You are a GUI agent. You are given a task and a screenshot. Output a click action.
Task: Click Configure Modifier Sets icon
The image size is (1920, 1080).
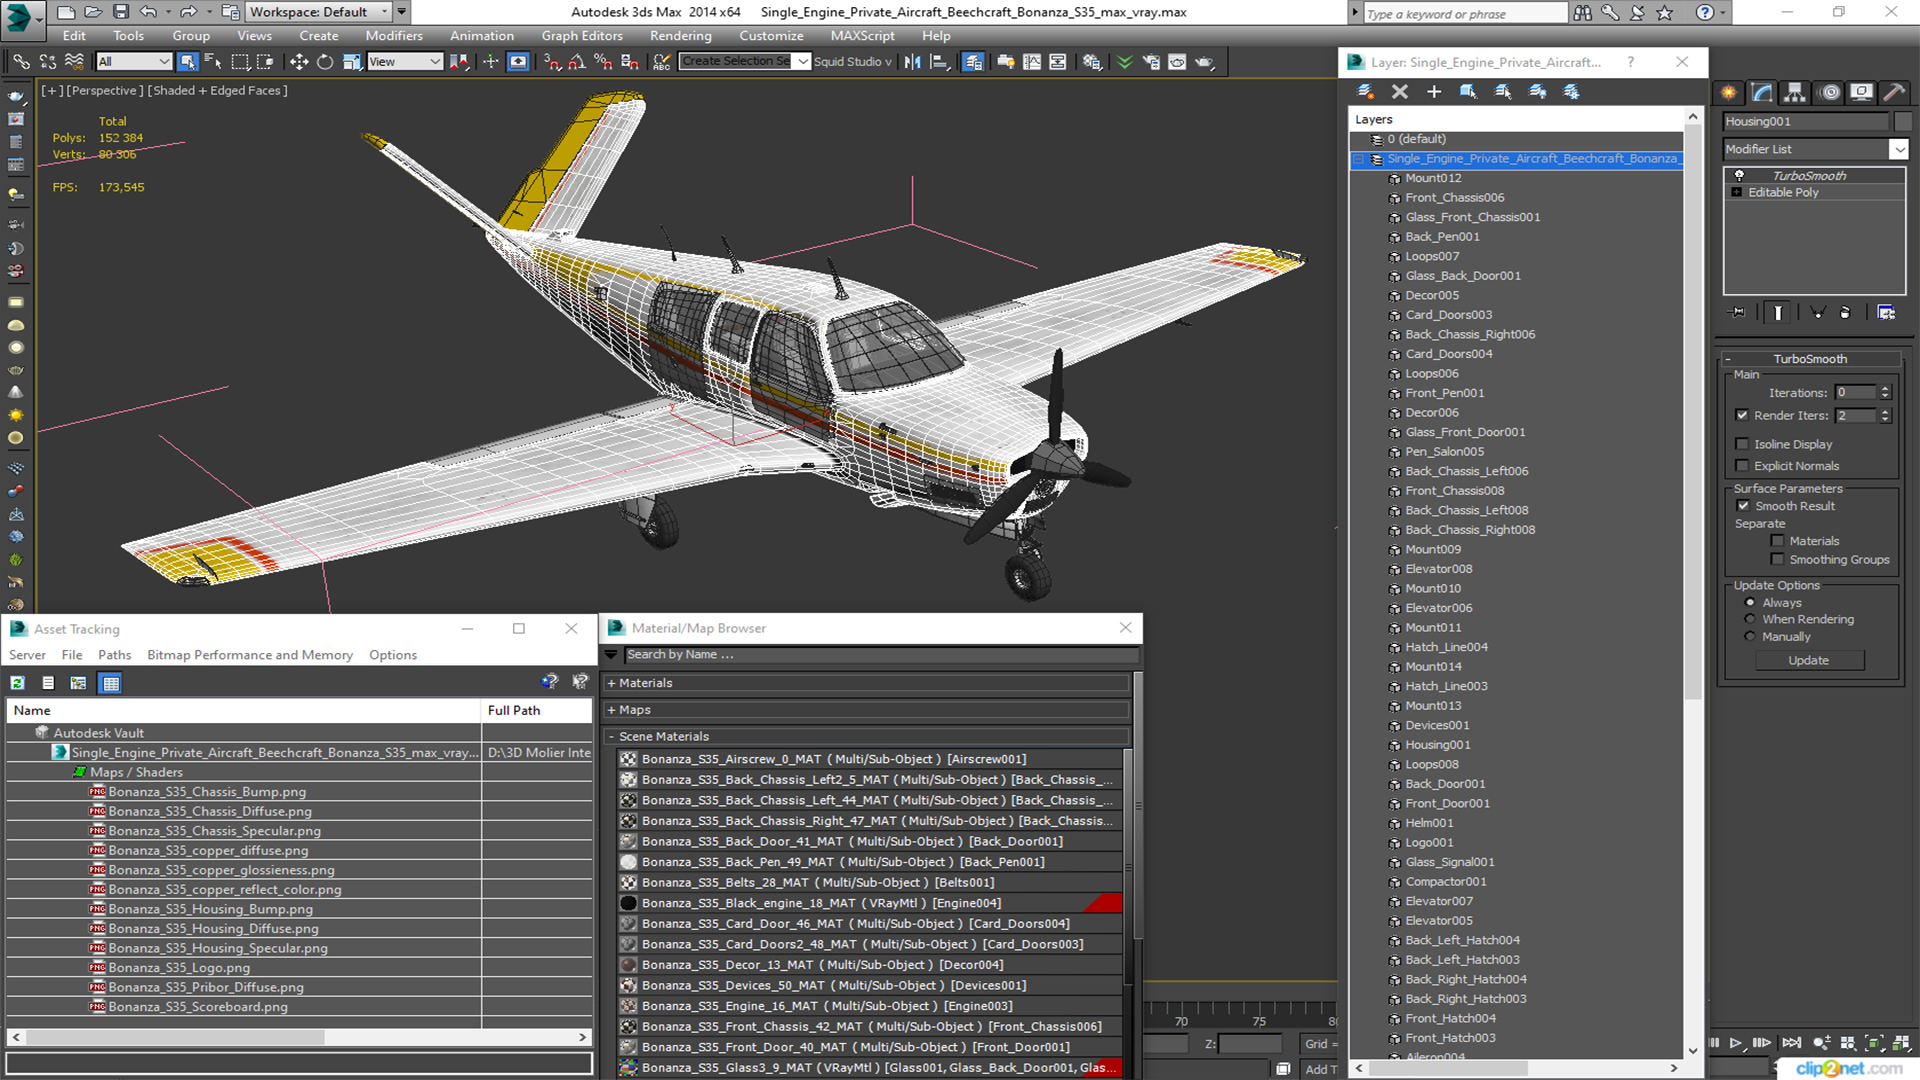tap(1886, 313)
